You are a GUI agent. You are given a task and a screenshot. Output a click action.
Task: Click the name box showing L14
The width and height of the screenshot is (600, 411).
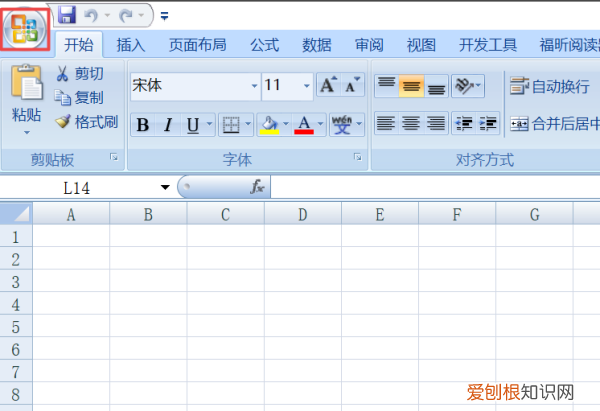(78, 188)
